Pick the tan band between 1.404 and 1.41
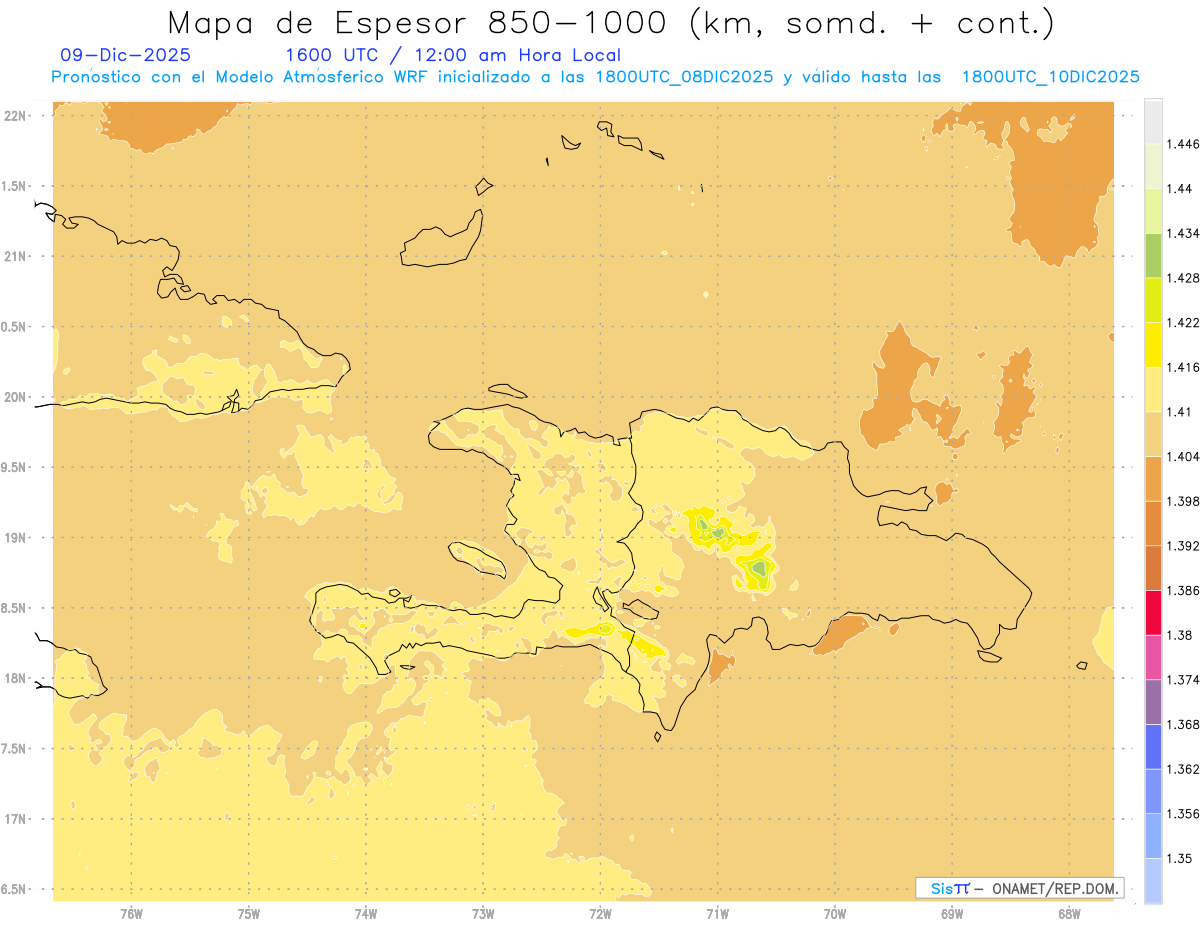Viewport: 1200px width, 927px height. click(1153, 434)
